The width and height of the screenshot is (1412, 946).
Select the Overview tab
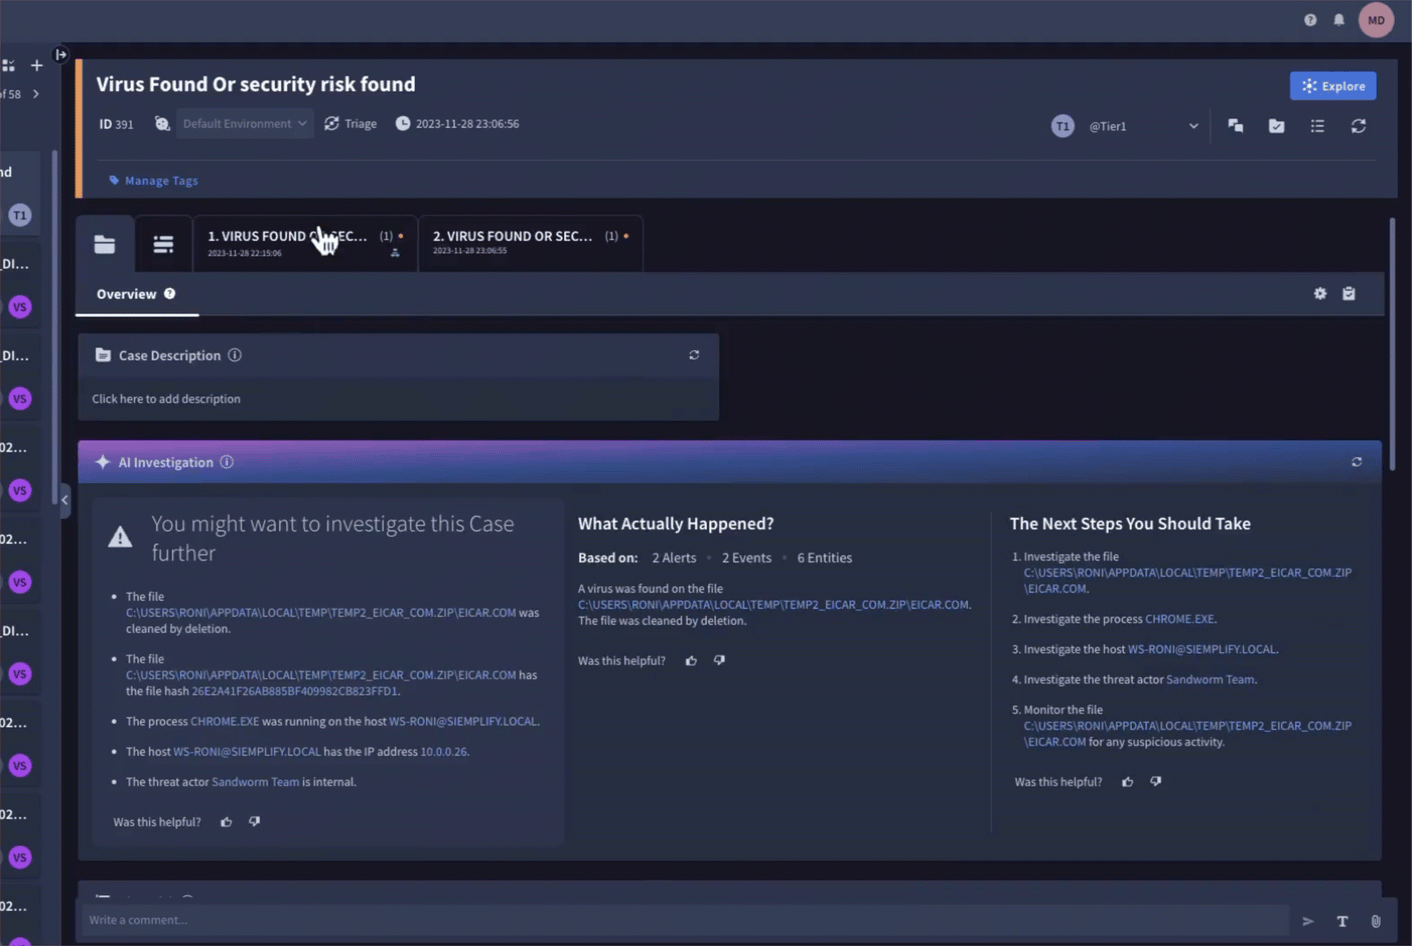click(127, 294)
